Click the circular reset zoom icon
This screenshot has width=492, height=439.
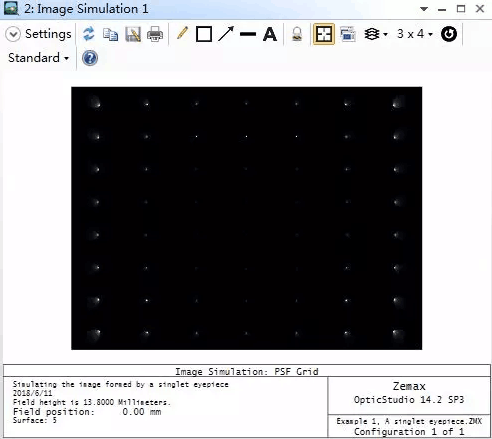click(x=449, y=34)
